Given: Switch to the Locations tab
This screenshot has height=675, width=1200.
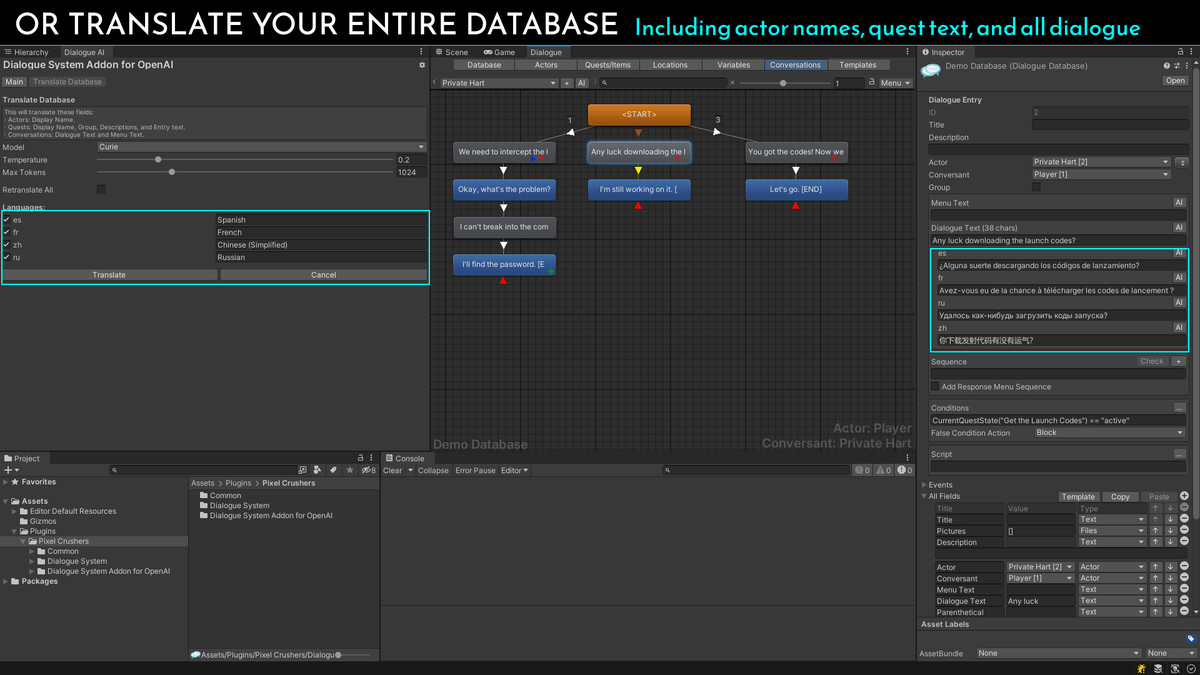Looking at the screenshot, I should (x=670, y=65).
